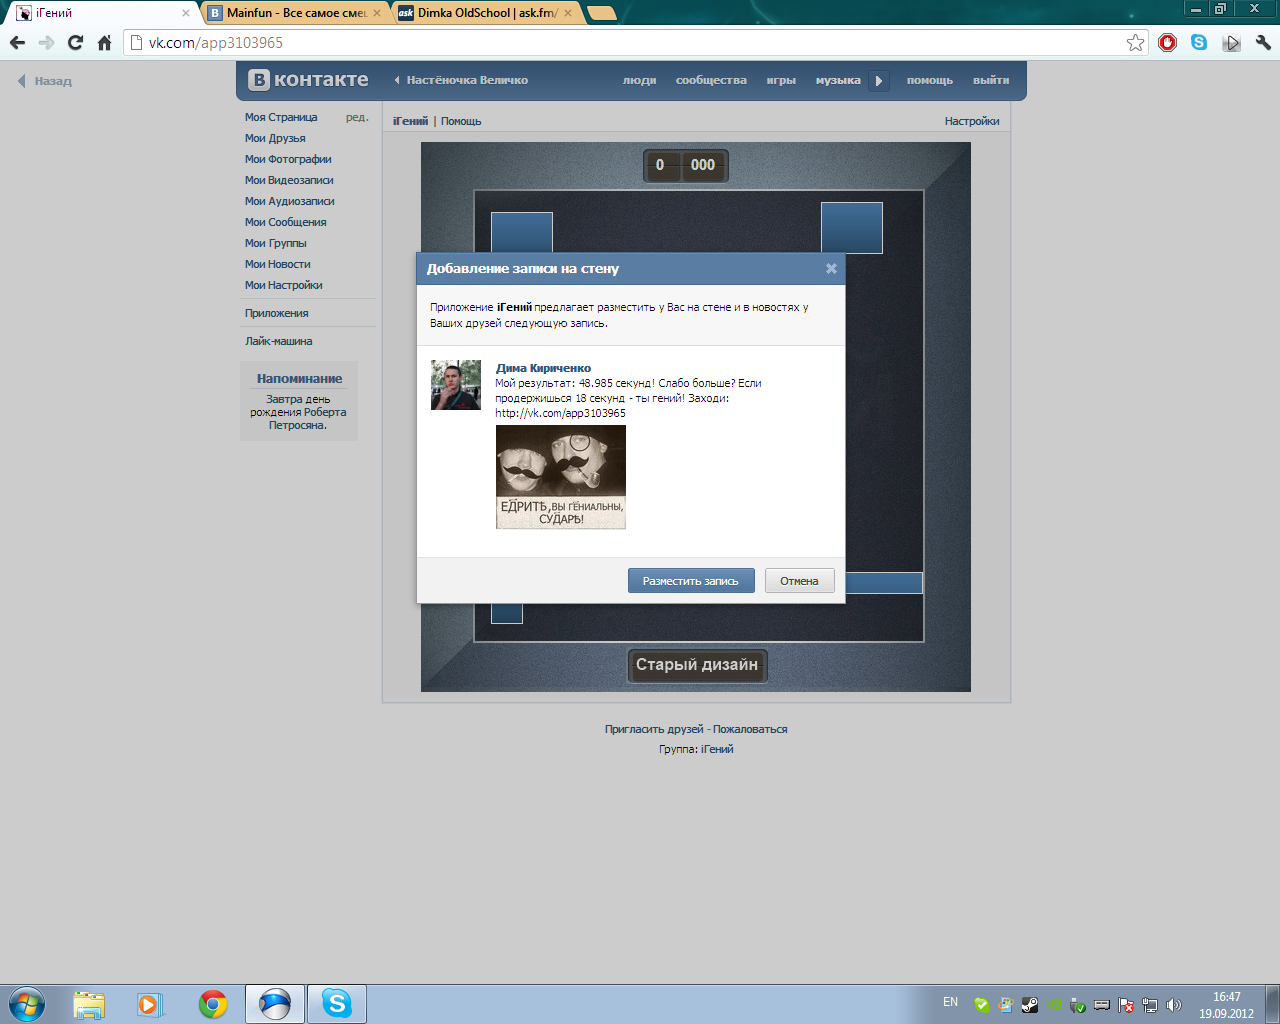Screen dimensions: 1280x1024
Task: Open the Группа: iГений link
Action: [717, 749]
